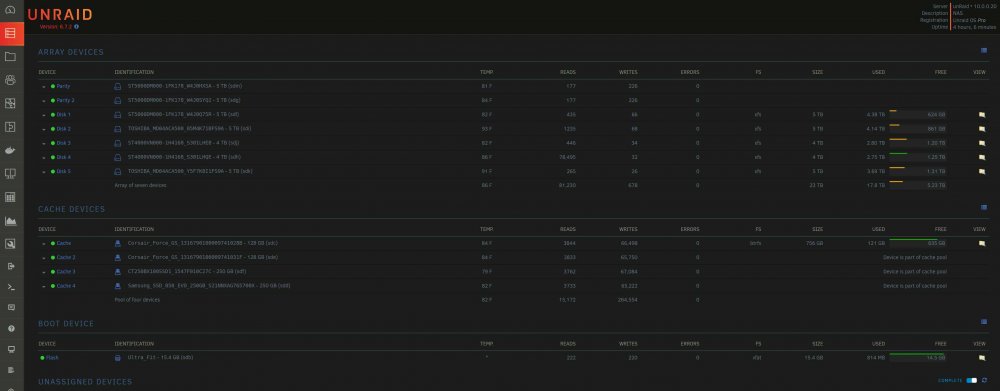Browse Disk 3 with its view folder icon
Screen dimensions: 1000x391
point(982,143)
